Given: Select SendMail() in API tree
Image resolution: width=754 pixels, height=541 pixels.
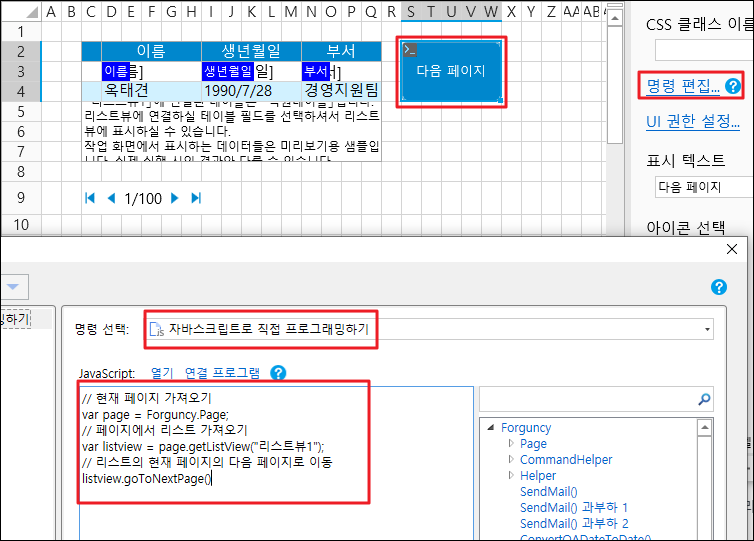Looking at the screenshot, I should pyautogui.click(x=548, y=492).
